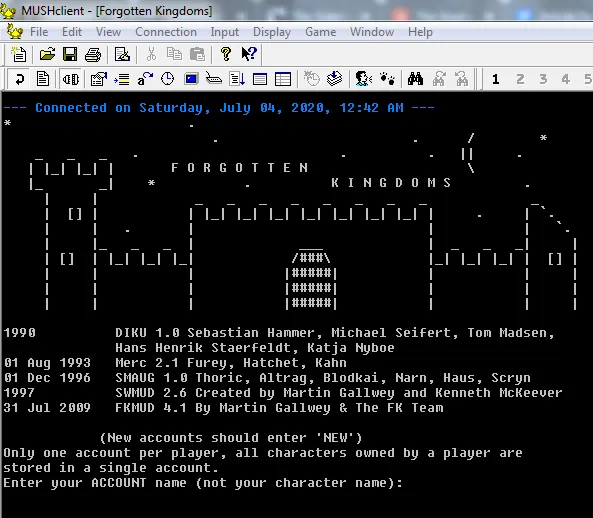Click the 'New accounts should enter NEW' line

pyautogui.click(x=231, y=438)
